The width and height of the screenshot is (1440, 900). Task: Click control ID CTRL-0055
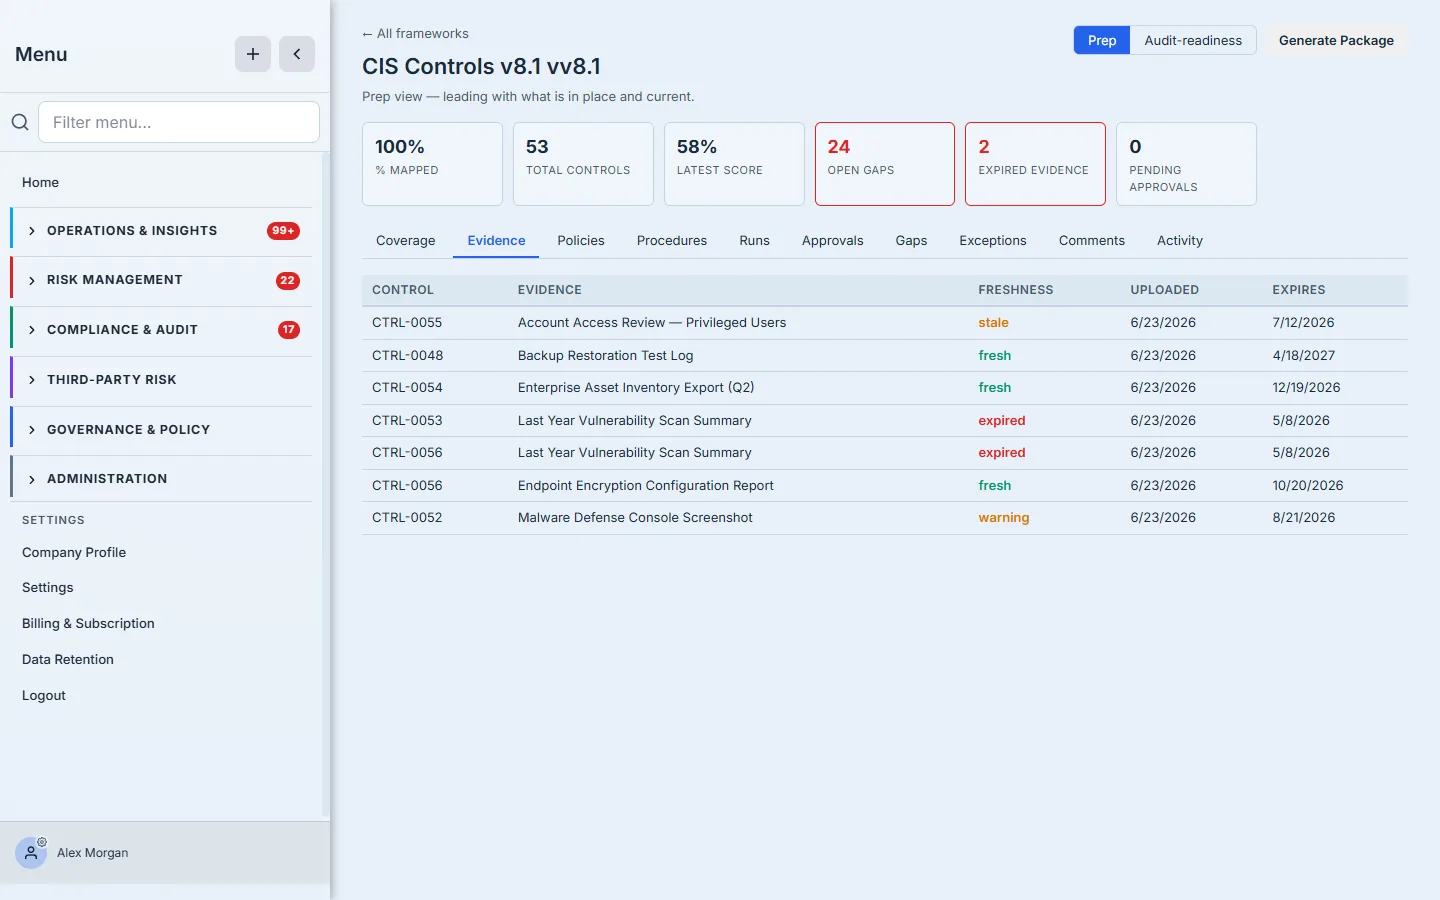[x=407, y=323]
